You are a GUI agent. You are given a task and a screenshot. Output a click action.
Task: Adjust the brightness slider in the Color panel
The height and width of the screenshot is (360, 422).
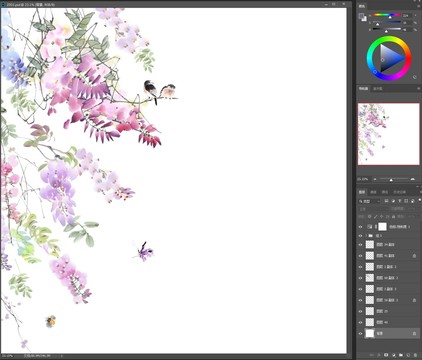tap(386, 30)
